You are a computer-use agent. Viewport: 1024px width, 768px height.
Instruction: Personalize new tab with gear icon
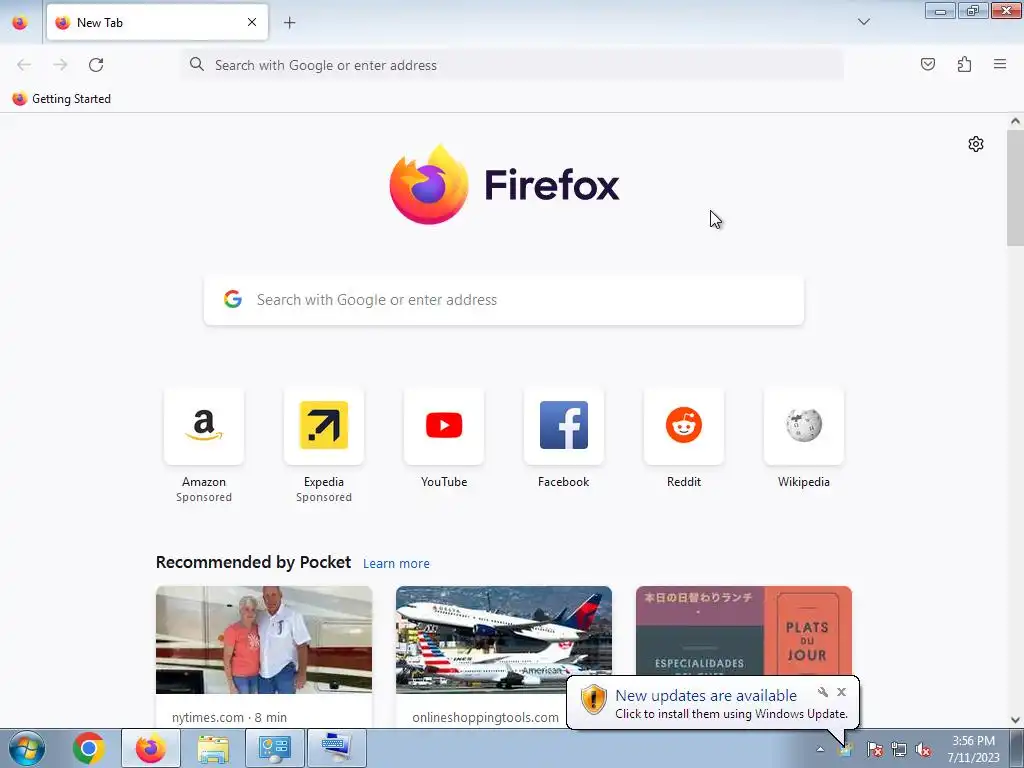976,144
